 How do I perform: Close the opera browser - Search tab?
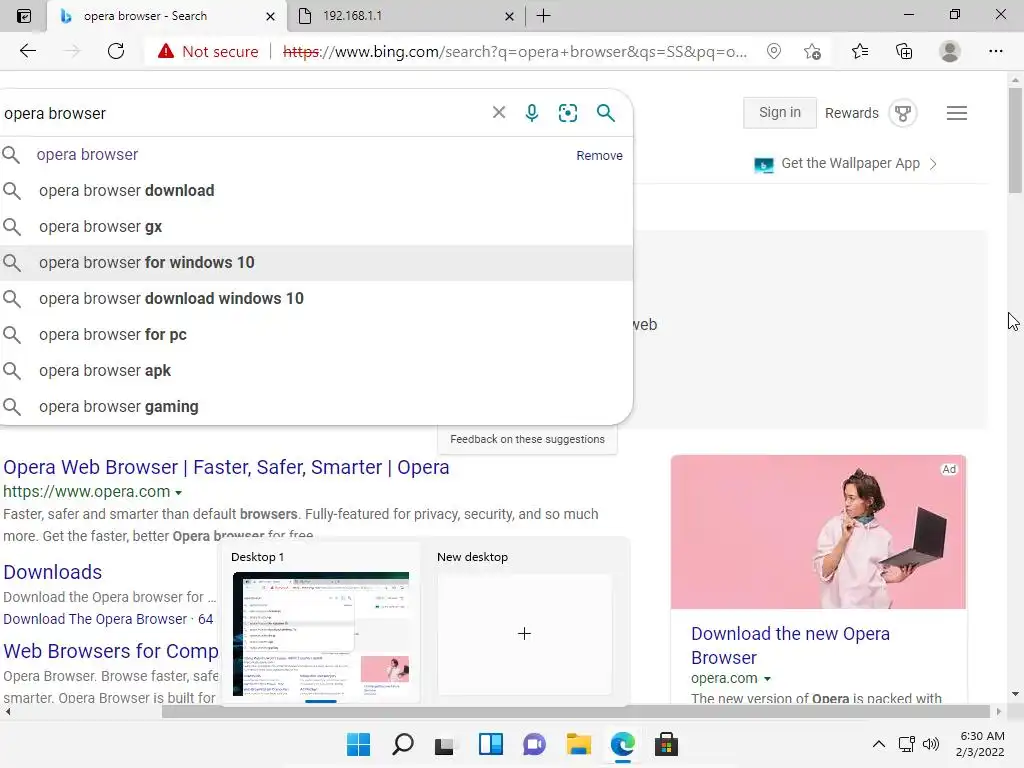270,16
